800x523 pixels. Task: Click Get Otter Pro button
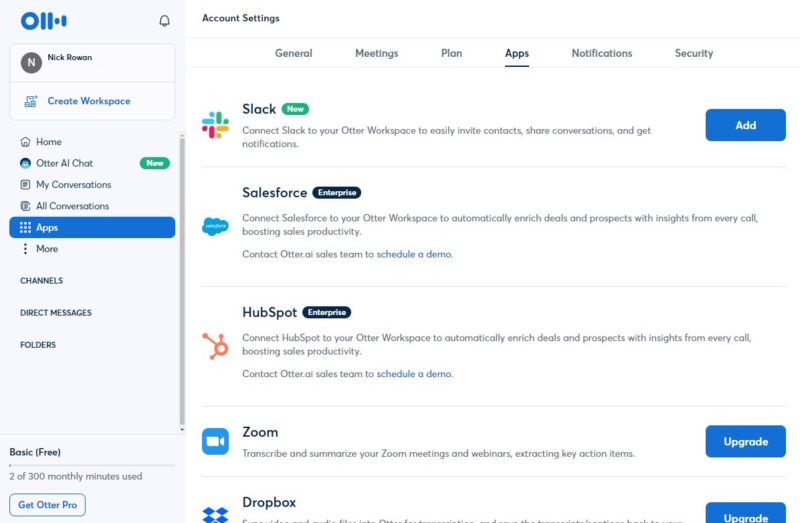pos(47,505)
